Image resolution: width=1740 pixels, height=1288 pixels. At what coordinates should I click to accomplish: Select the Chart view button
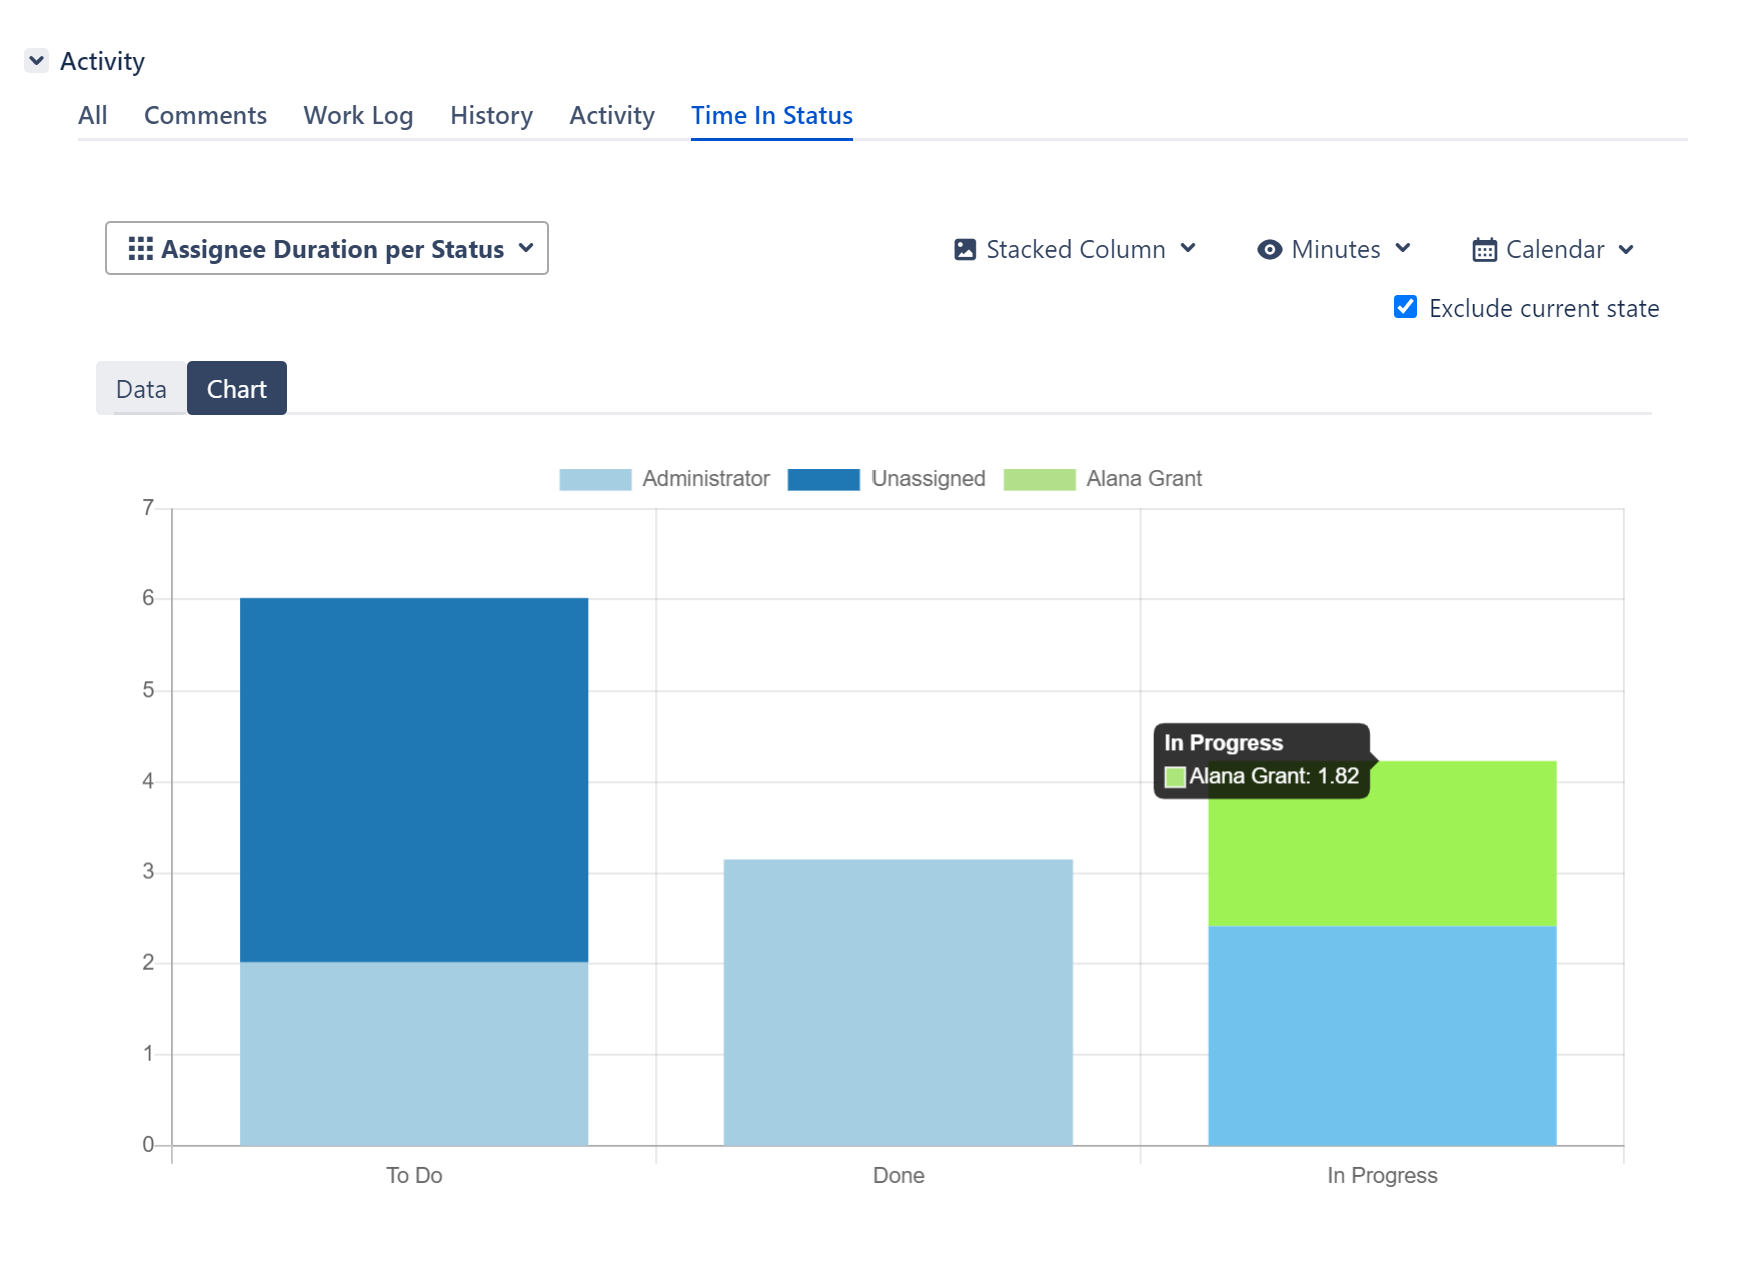pyautogui.click(x=237, y=389)
